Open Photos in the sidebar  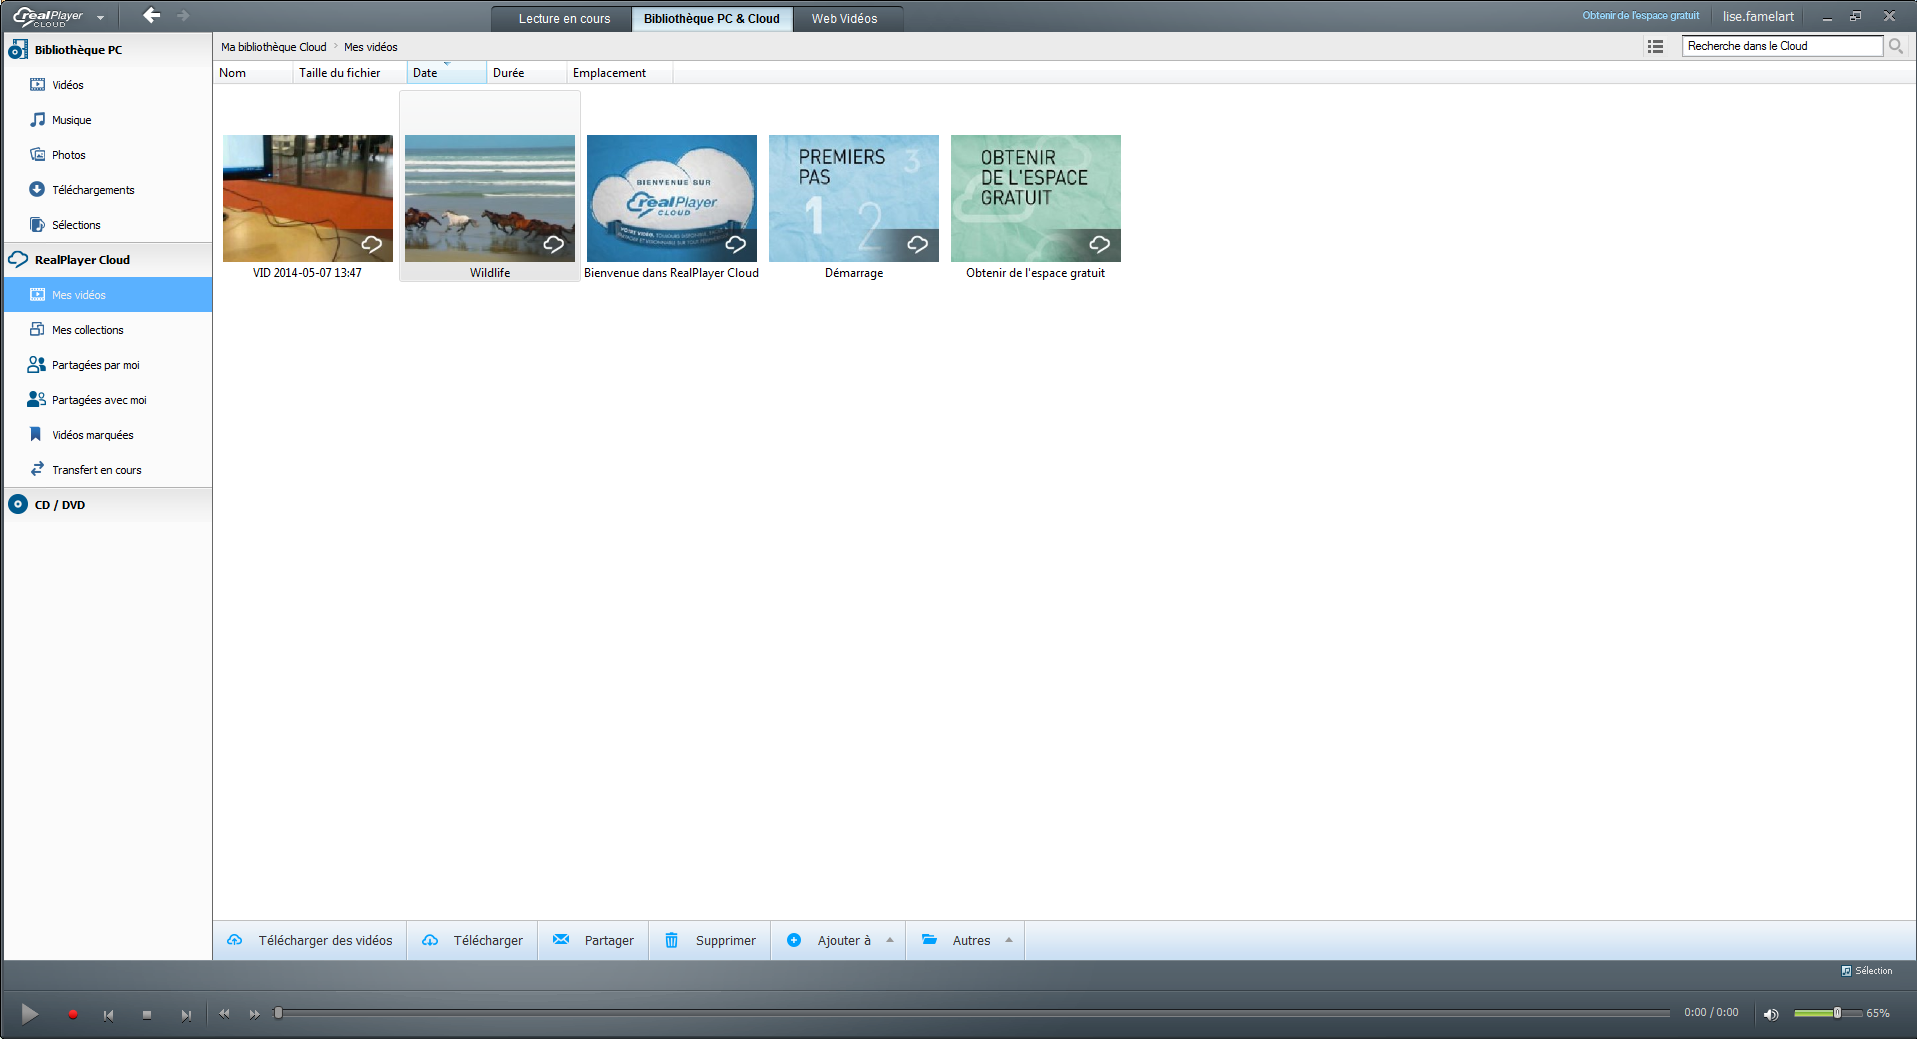point(107,155)
